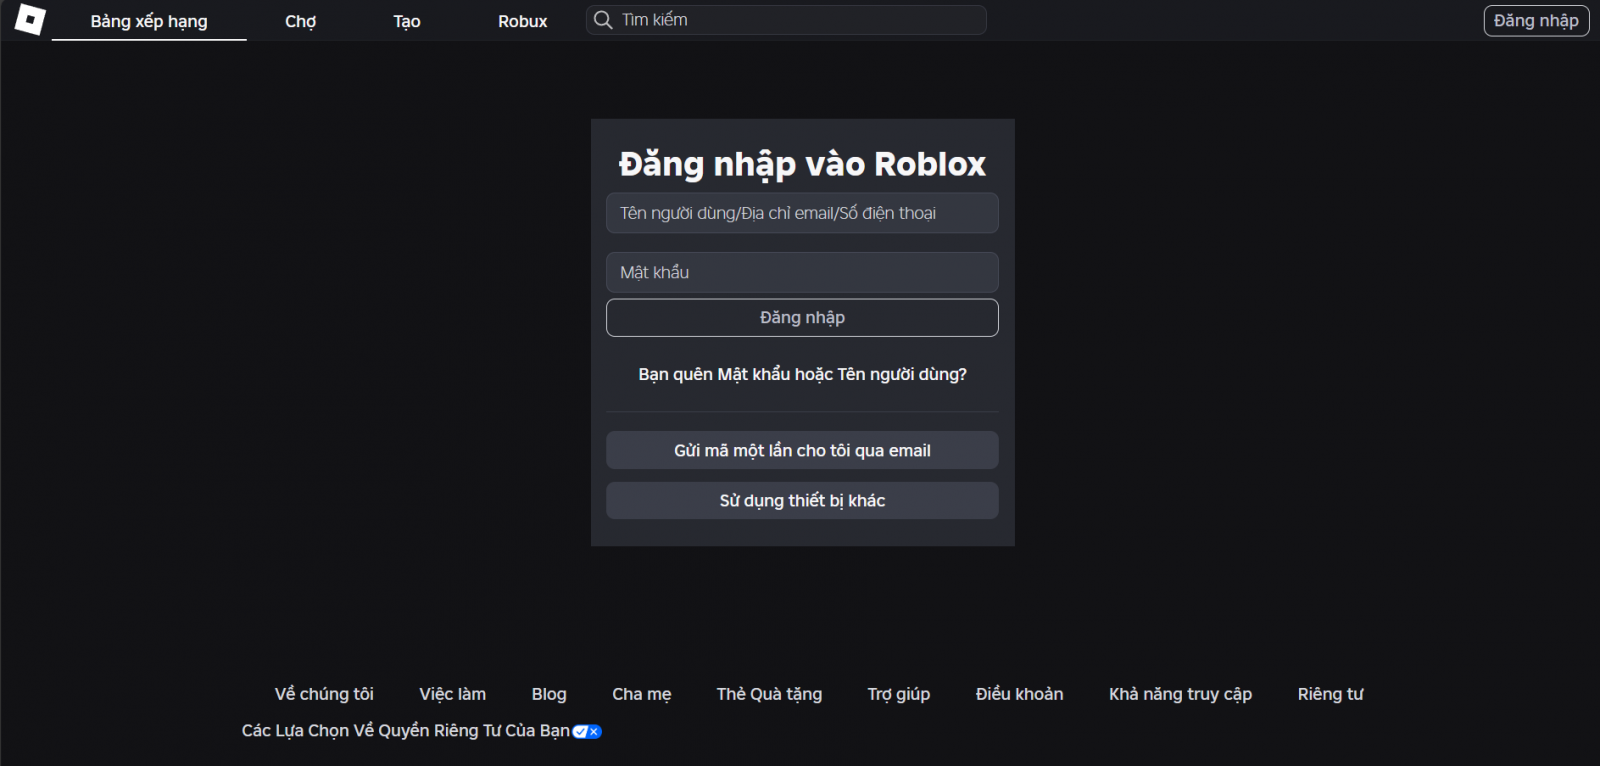Click the username/email/phone input field
Image resolution: width=1600 pixels, height=766 pixels.
point(802,213)
